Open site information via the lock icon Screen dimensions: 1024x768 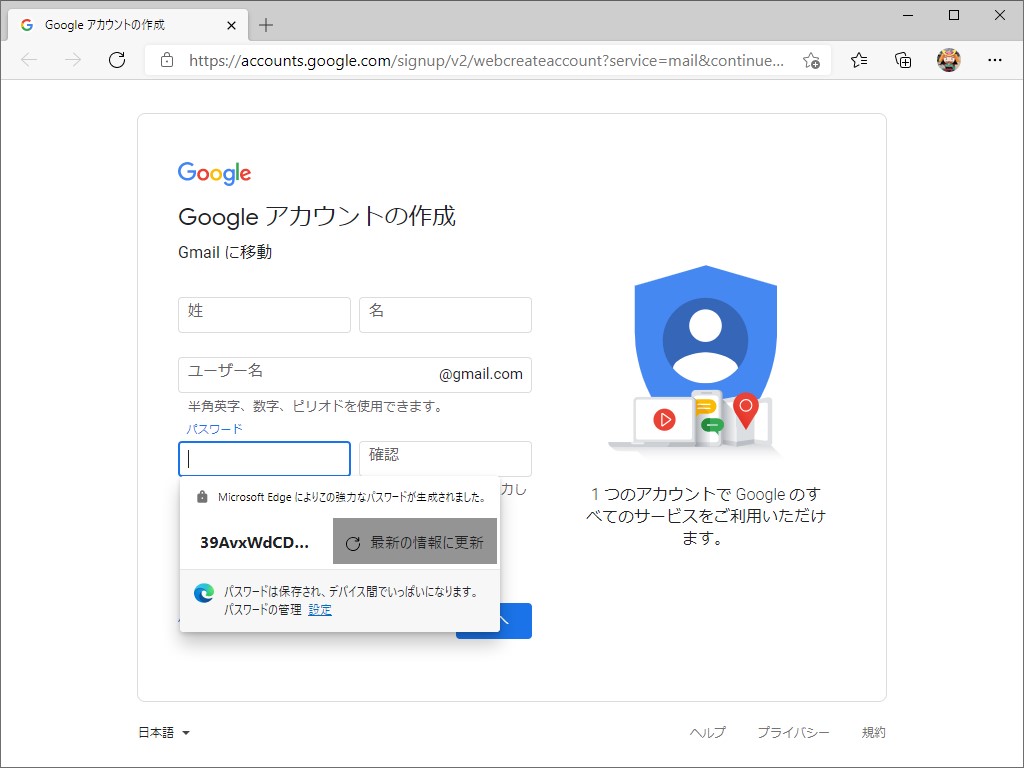[166, 60]
